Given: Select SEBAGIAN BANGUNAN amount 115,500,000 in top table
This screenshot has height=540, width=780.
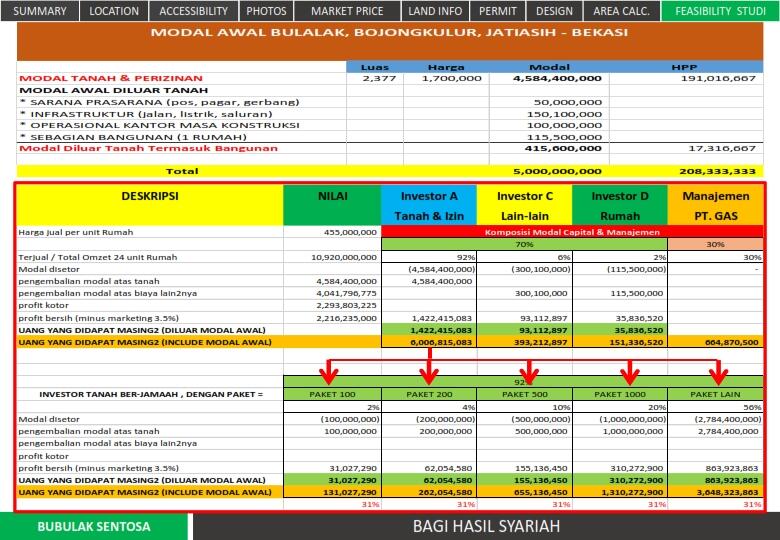Looking at the screenshot, I should pos(565,137).
